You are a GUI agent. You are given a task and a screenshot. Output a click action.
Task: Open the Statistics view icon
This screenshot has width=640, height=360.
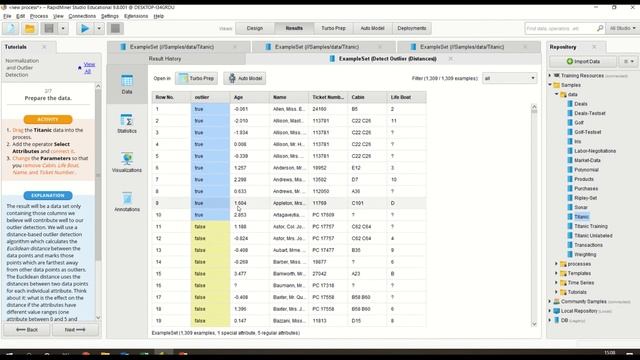(x=127, y=123)
